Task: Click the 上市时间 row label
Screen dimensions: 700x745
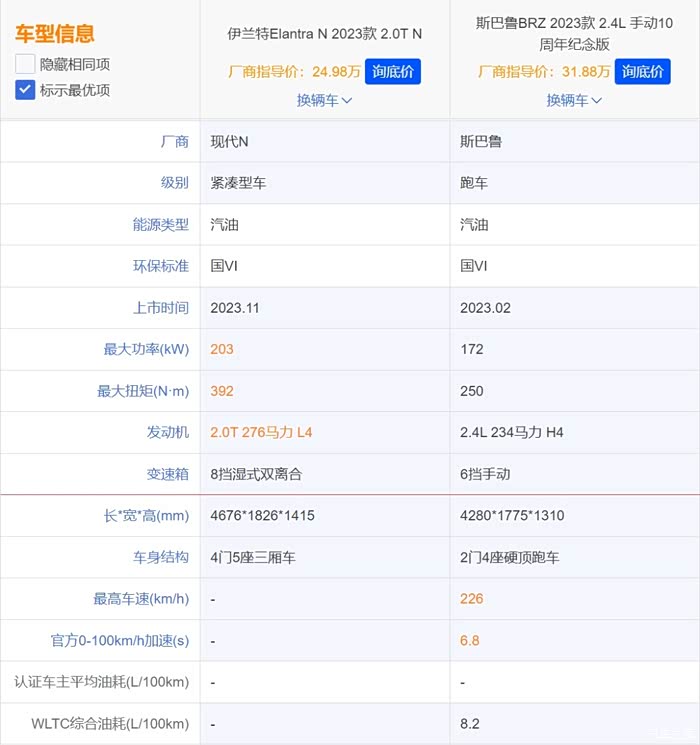Action: coord(161,308)
